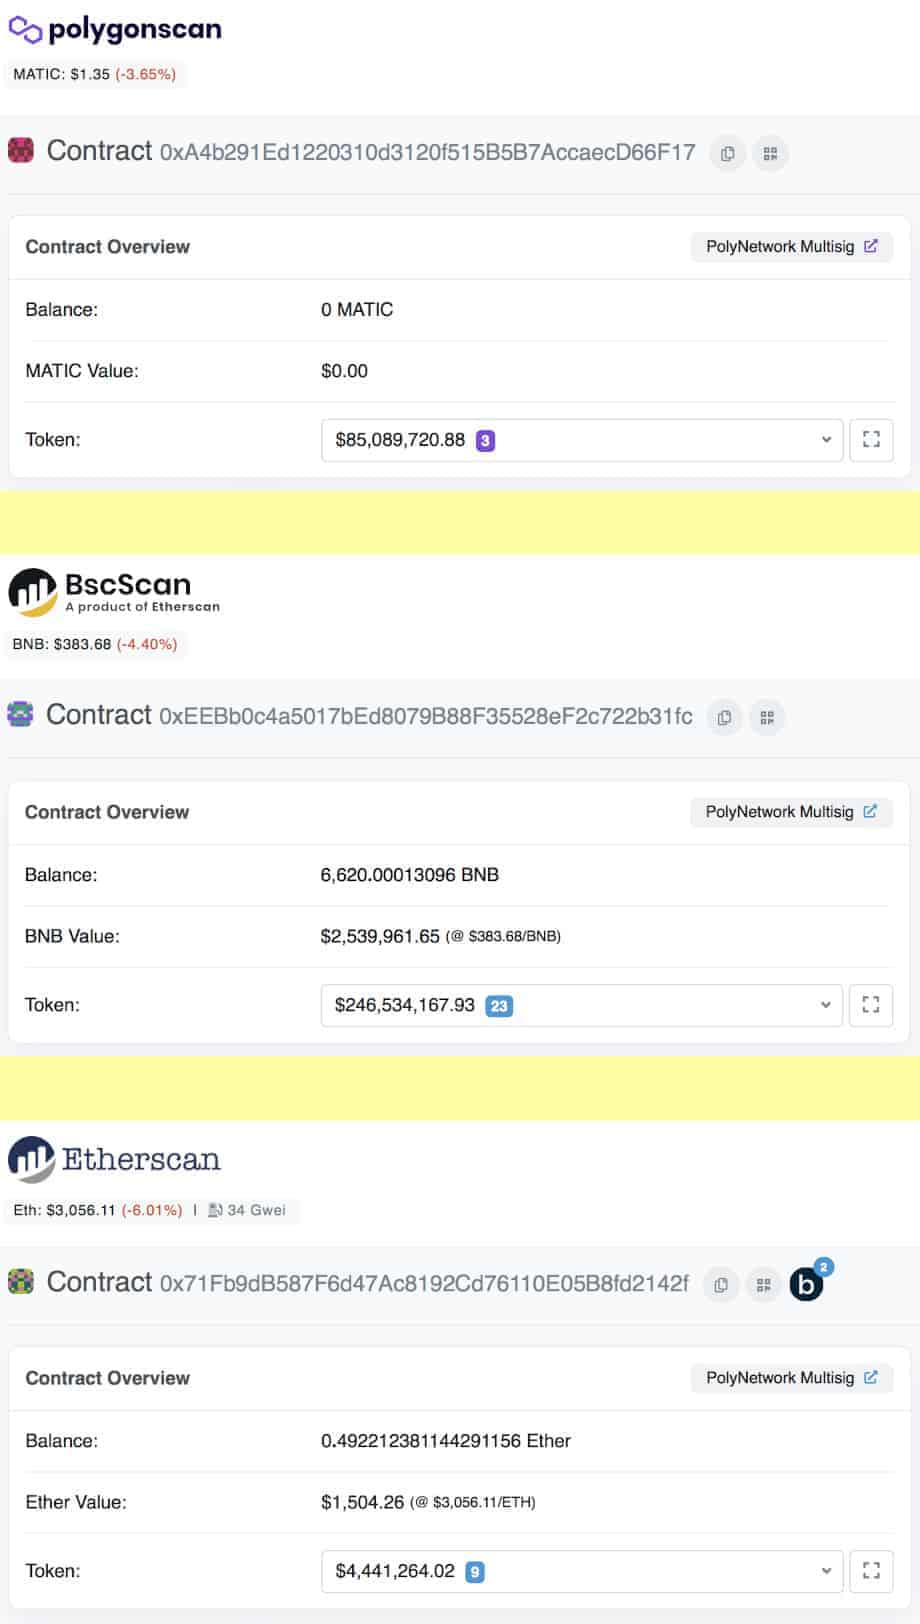Click the token count badge '23'
The height and width of the screenshot is (1624, 920).
499,1006
